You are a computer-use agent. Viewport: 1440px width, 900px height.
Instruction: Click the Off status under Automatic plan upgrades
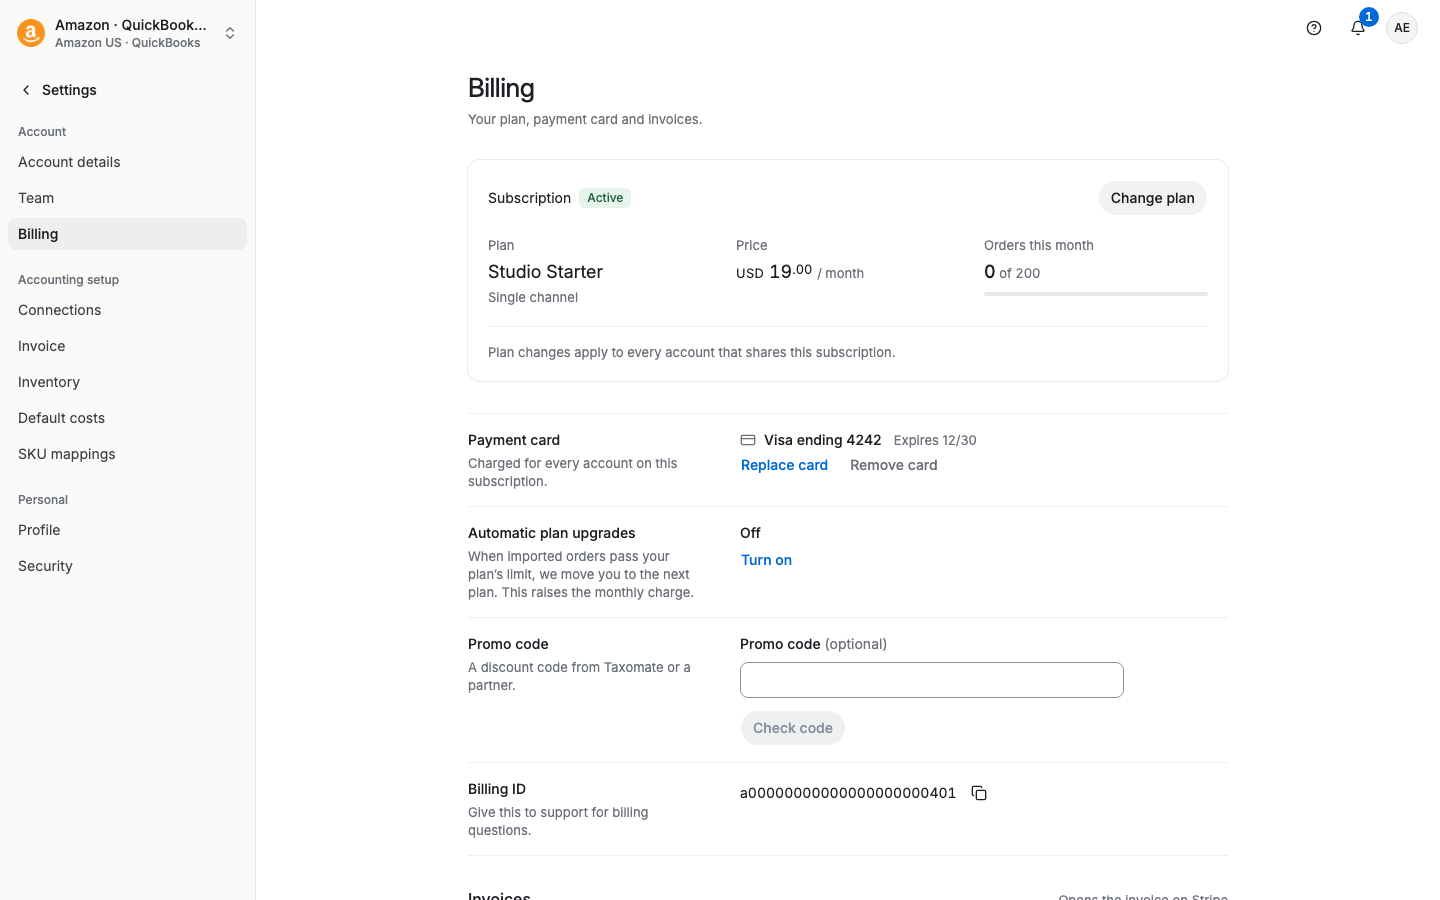pyautogui.click(x=750, y=533)
